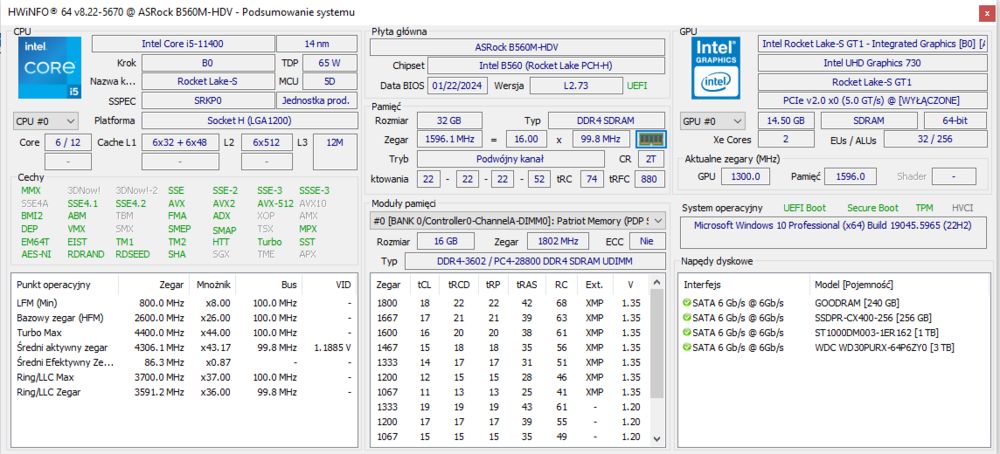The width and height of the screenshot is (1000, 454).
Task: Click the TDP 65 W field
Action: click(330, 63)
